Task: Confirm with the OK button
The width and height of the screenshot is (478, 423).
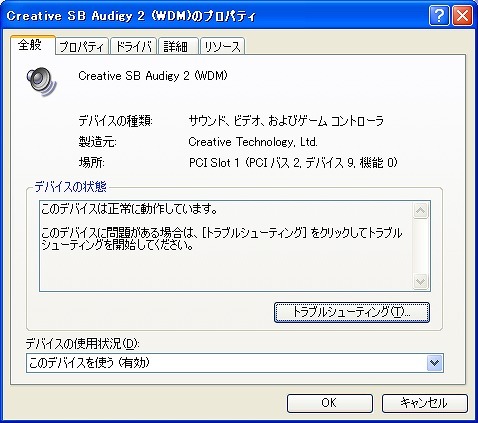Action: (330, 403)
